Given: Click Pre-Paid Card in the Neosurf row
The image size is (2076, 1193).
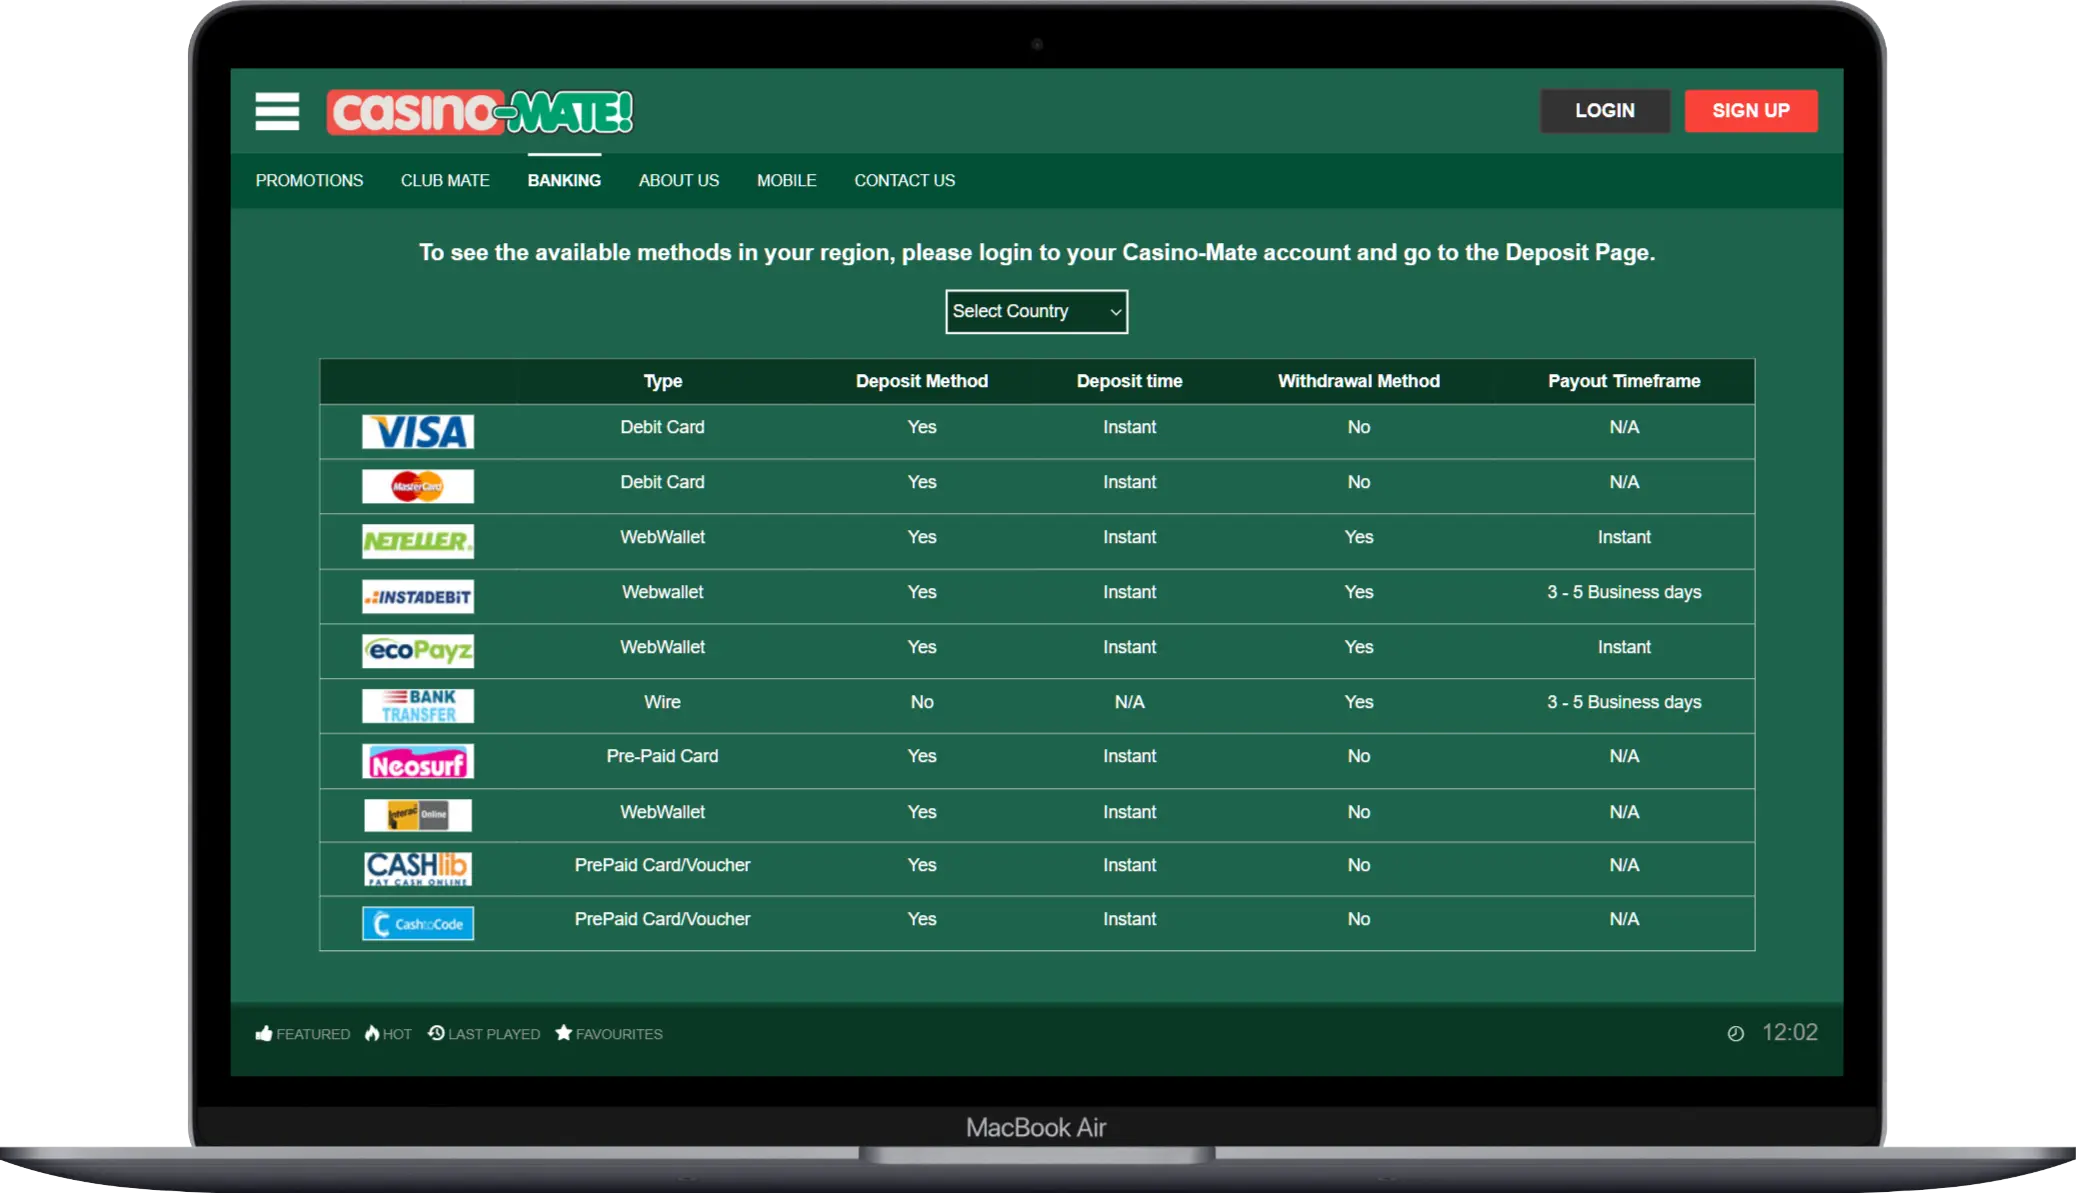Looking at the screenshot, I should 662,756.
